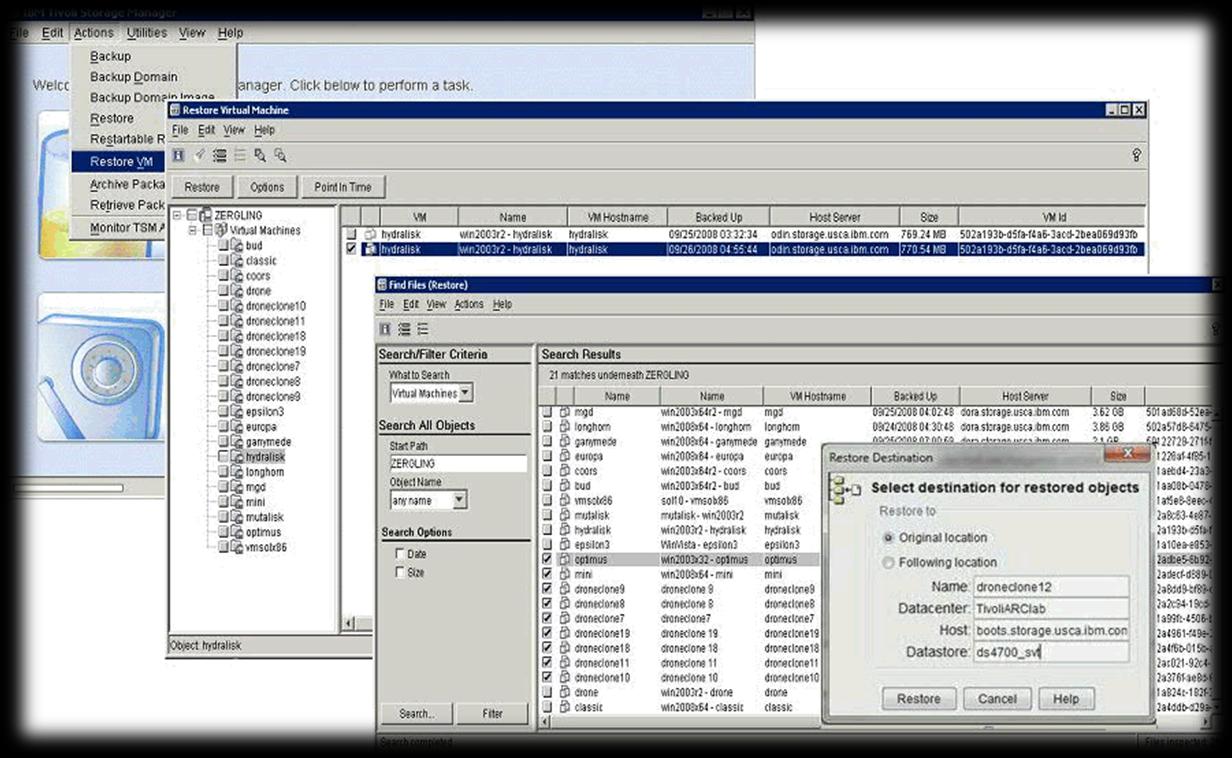Click the VM icon beside vmsolx86 in the tree
The width and height of the screenshot is (1232, 758).
coord(237,547)
